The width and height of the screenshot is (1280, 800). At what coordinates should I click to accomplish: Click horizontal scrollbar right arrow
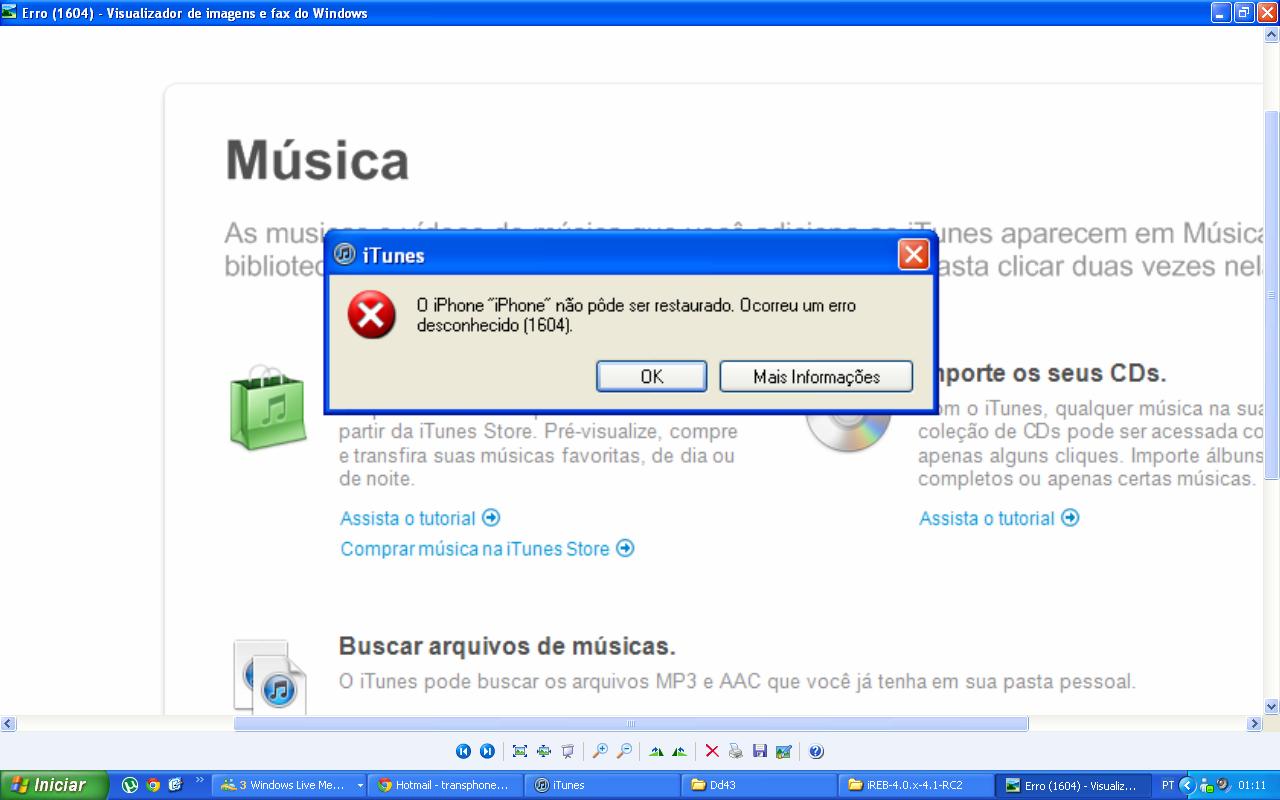1255,723
